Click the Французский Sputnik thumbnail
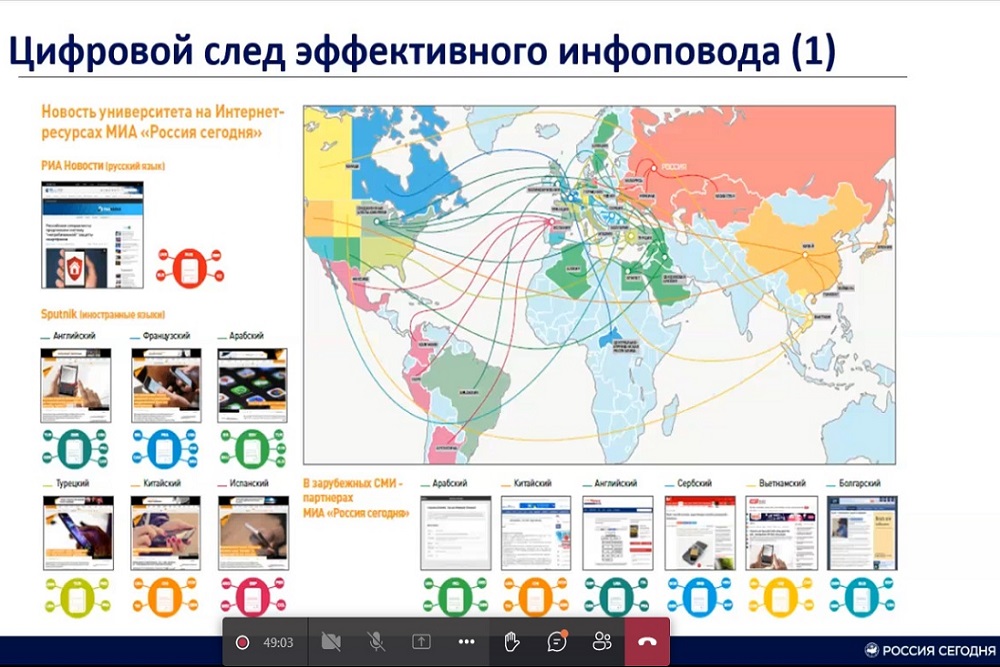Viewport: 1000px width, 667px height. (165, 385)
